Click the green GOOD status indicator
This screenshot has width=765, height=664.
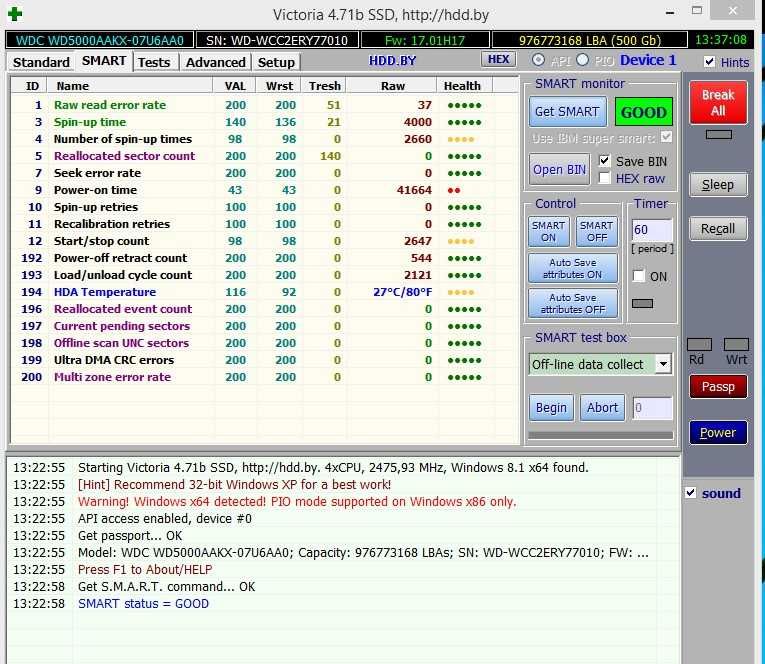tap(644, 112)
